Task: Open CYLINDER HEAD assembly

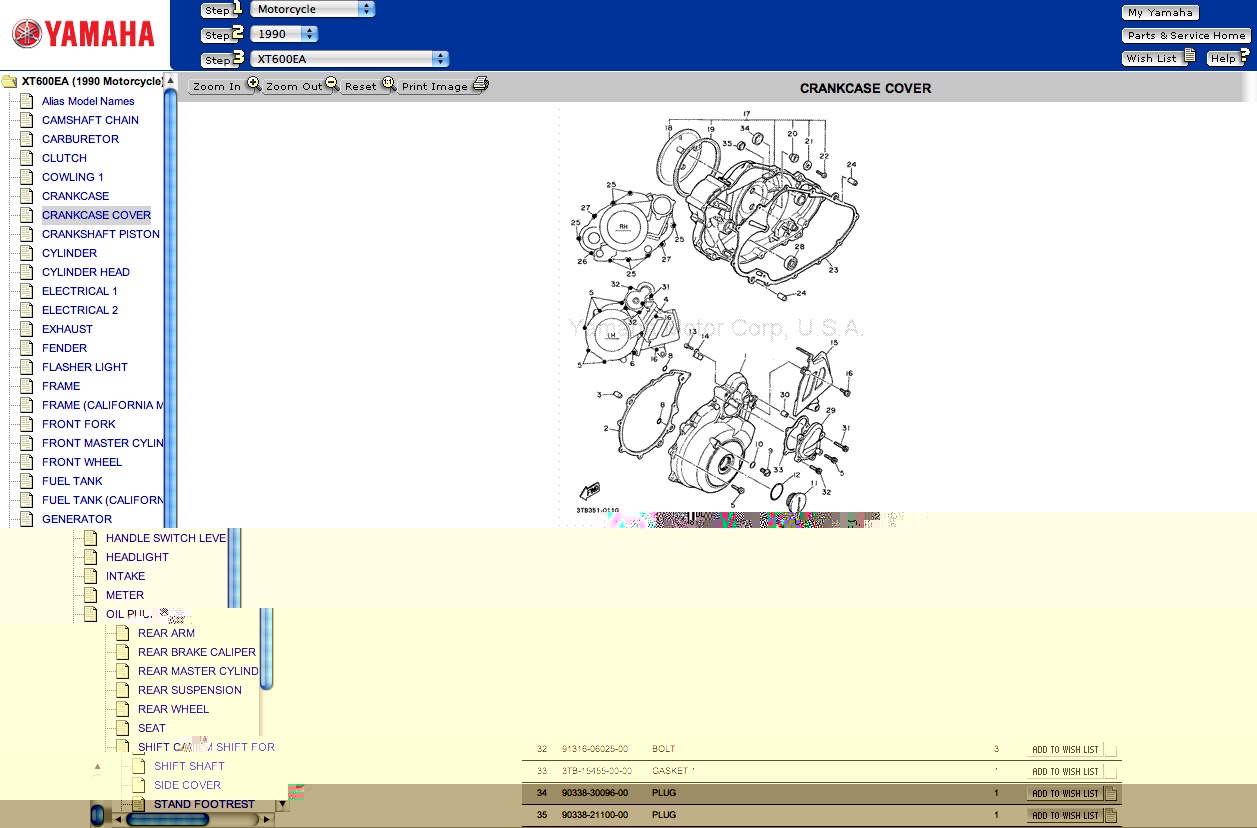Action: point(86,272)
